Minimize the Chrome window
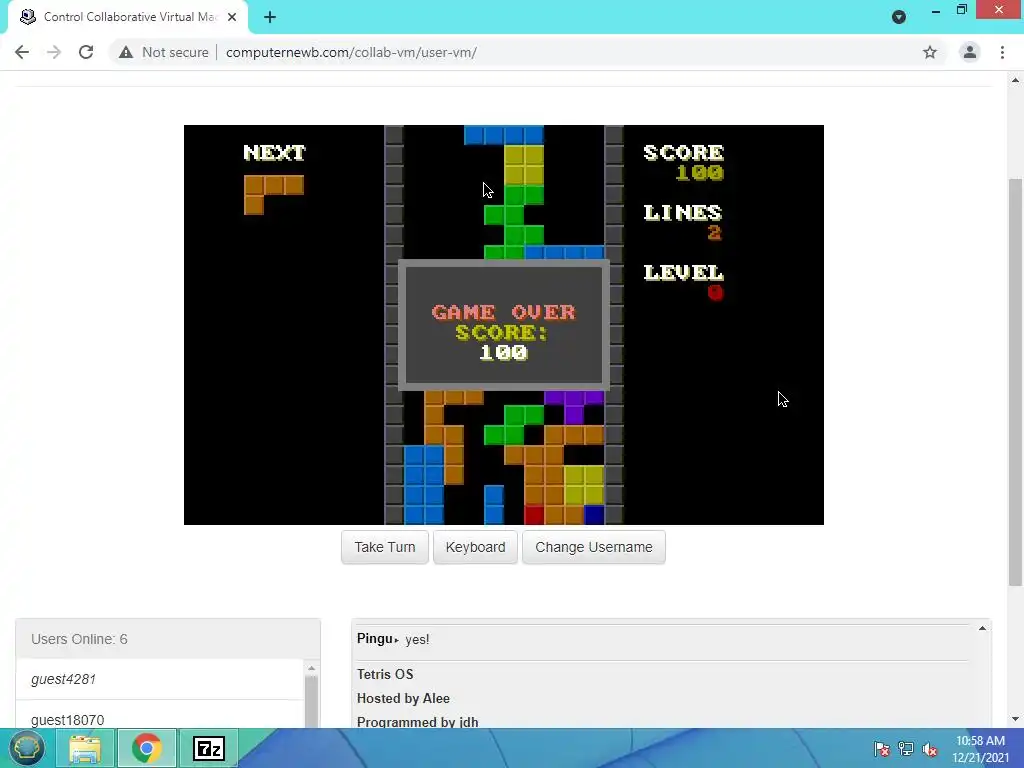 pyautogui.click(x=936, y=10)
